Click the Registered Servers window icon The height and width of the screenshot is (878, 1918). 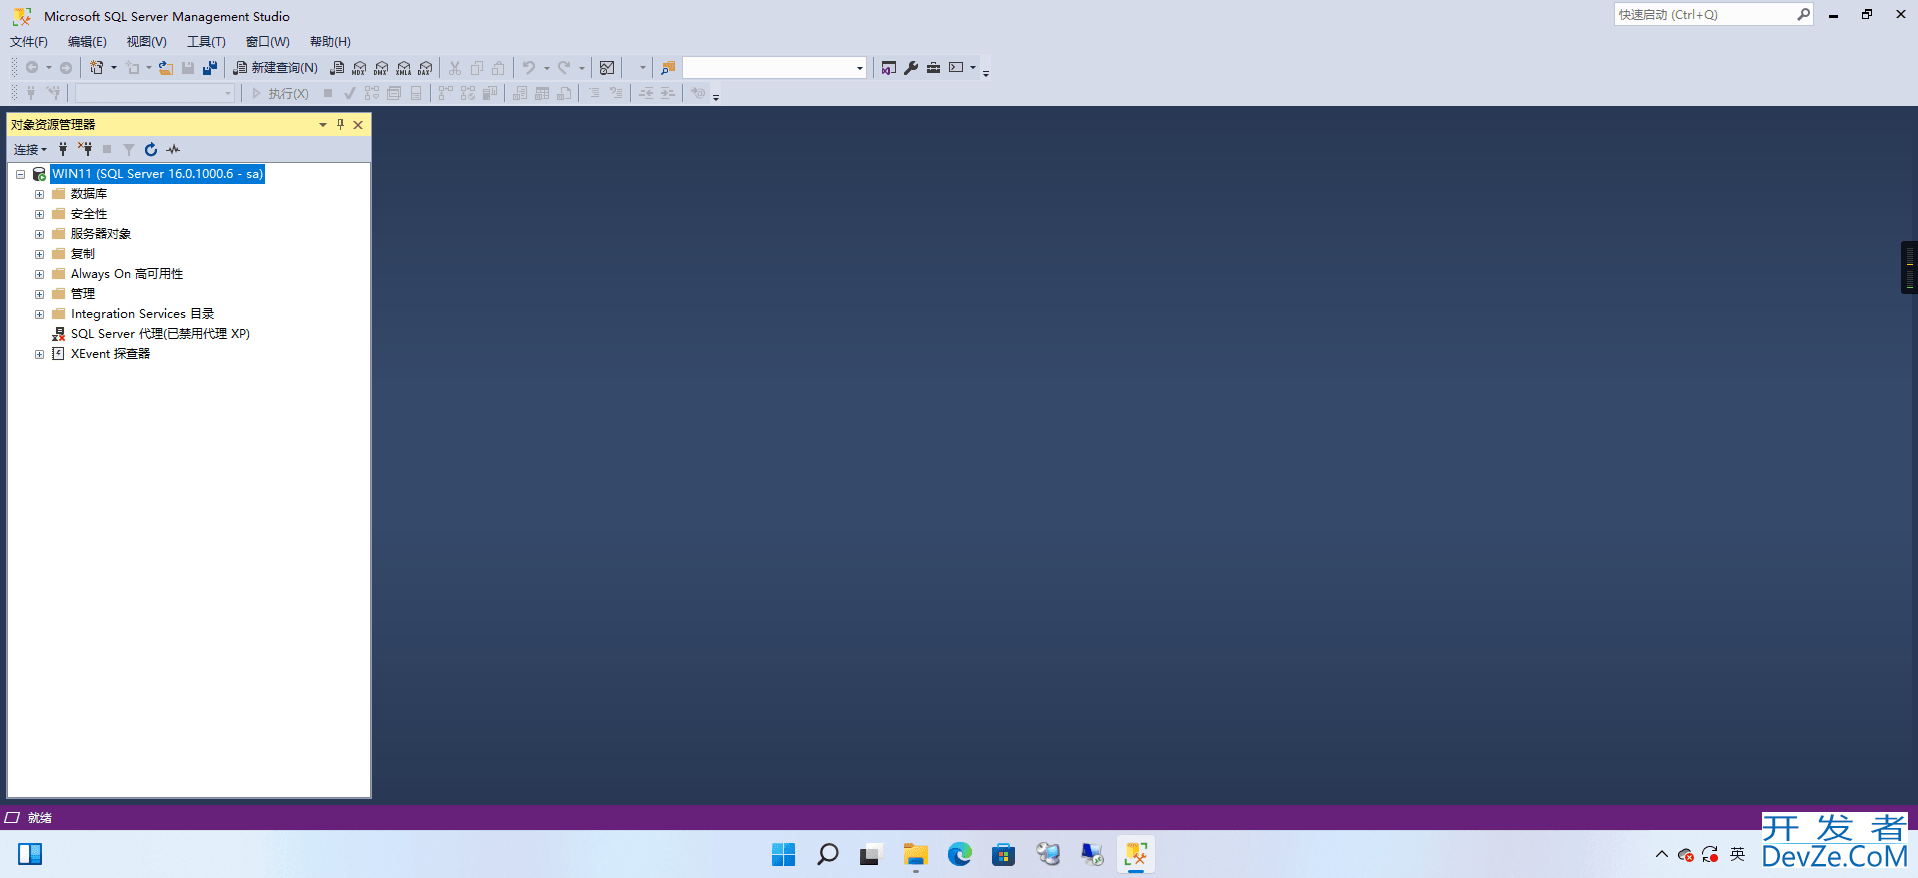pyautogui.click(x=889, y=68)
